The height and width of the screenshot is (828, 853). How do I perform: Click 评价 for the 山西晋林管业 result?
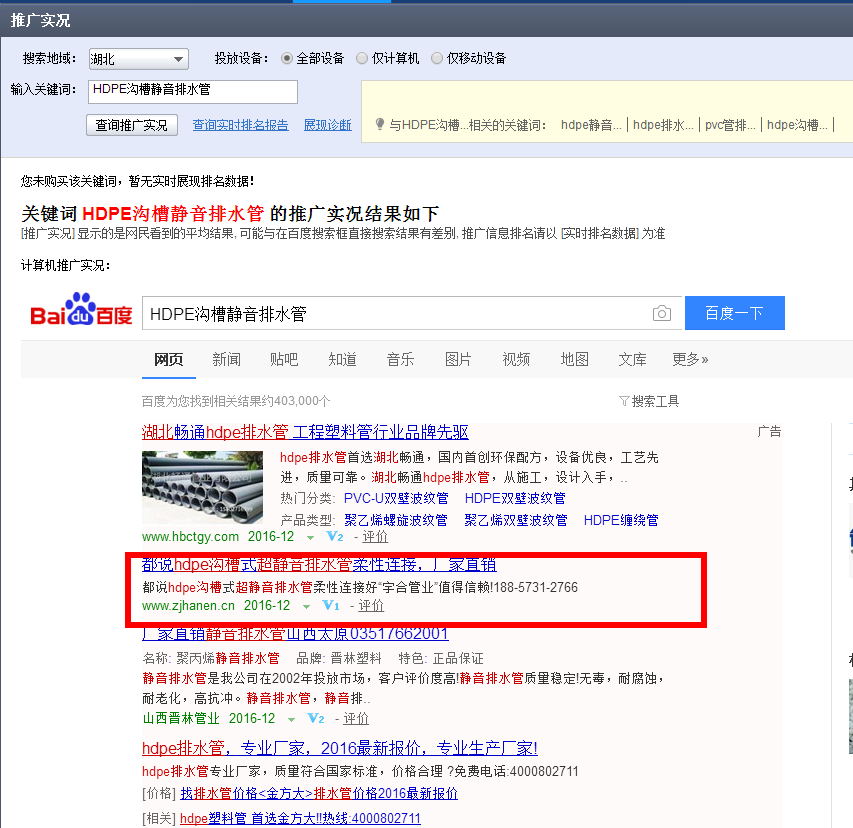(x=356, y=719)
